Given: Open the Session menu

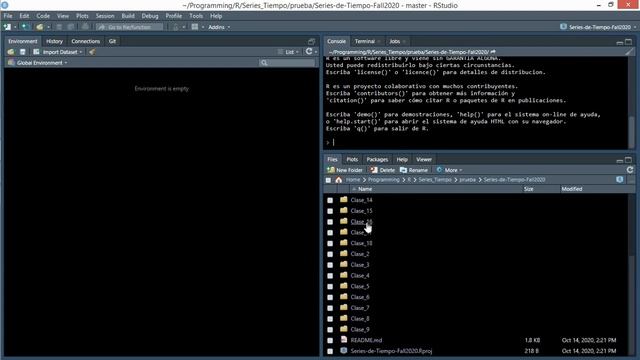Looking at the screenshot, I should coord(105,16).
